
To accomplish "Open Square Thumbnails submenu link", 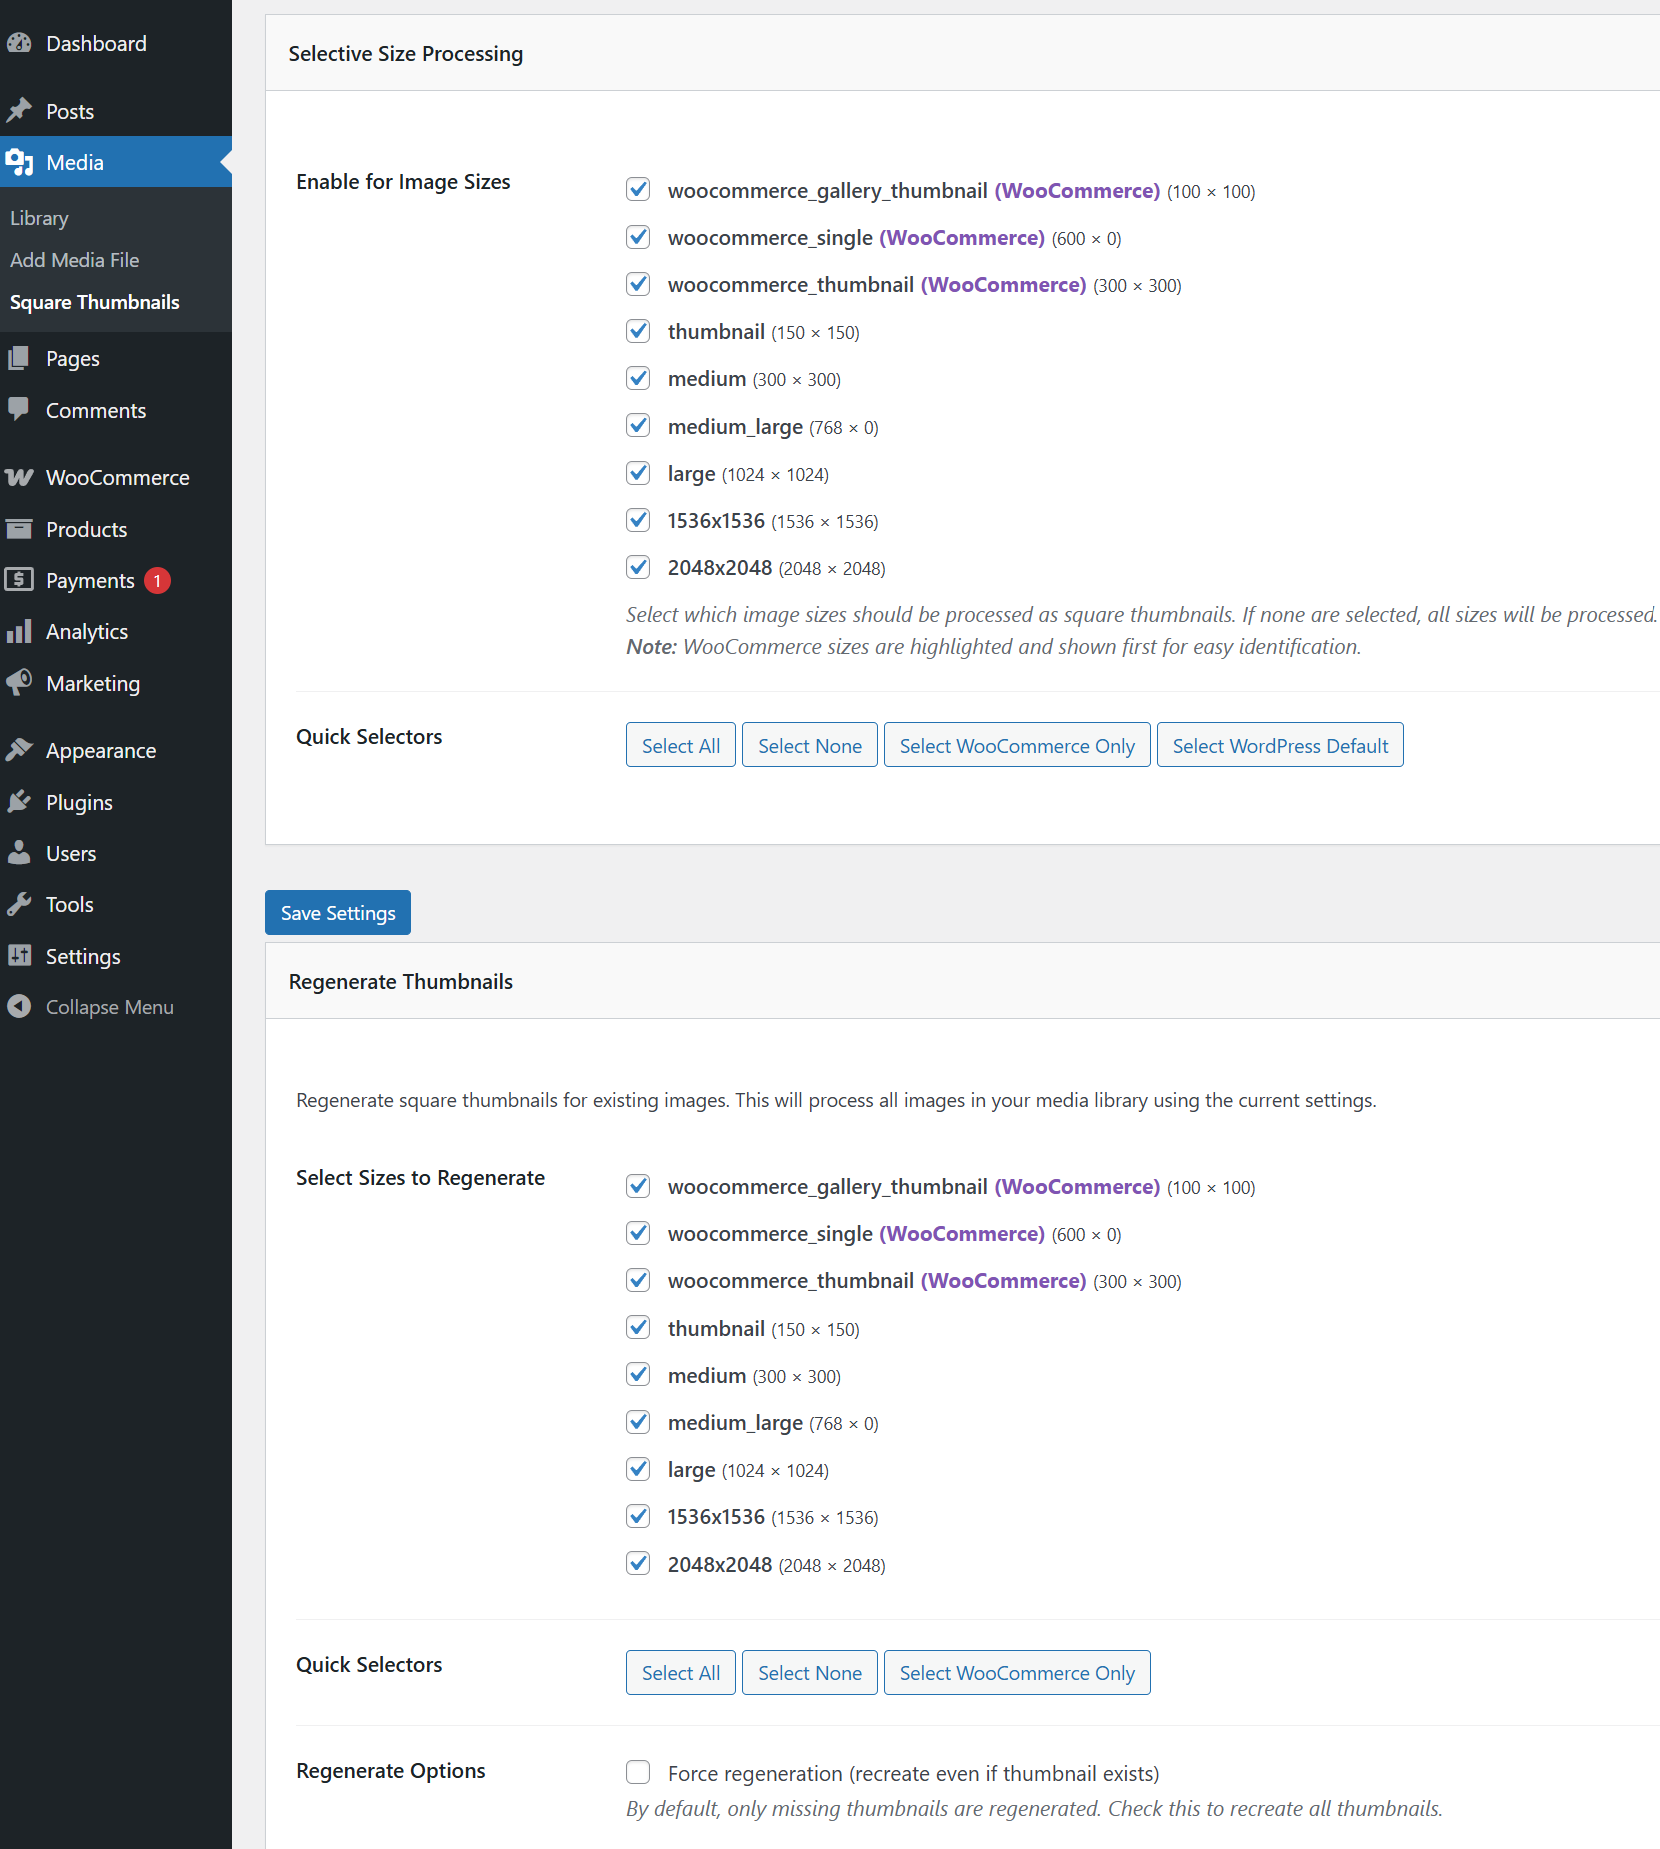I will (x=95, y=302).
